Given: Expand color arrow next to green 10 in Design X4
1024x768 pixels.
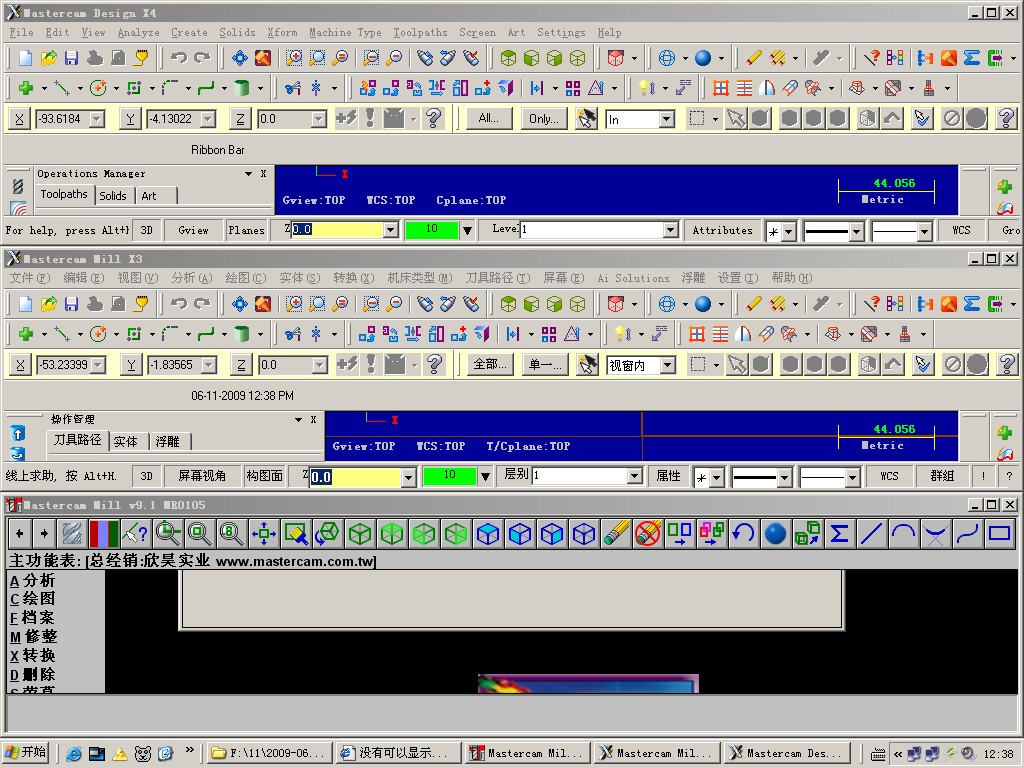Looking at the screenshot, I should pyautogui.click(x=467, y=230).
